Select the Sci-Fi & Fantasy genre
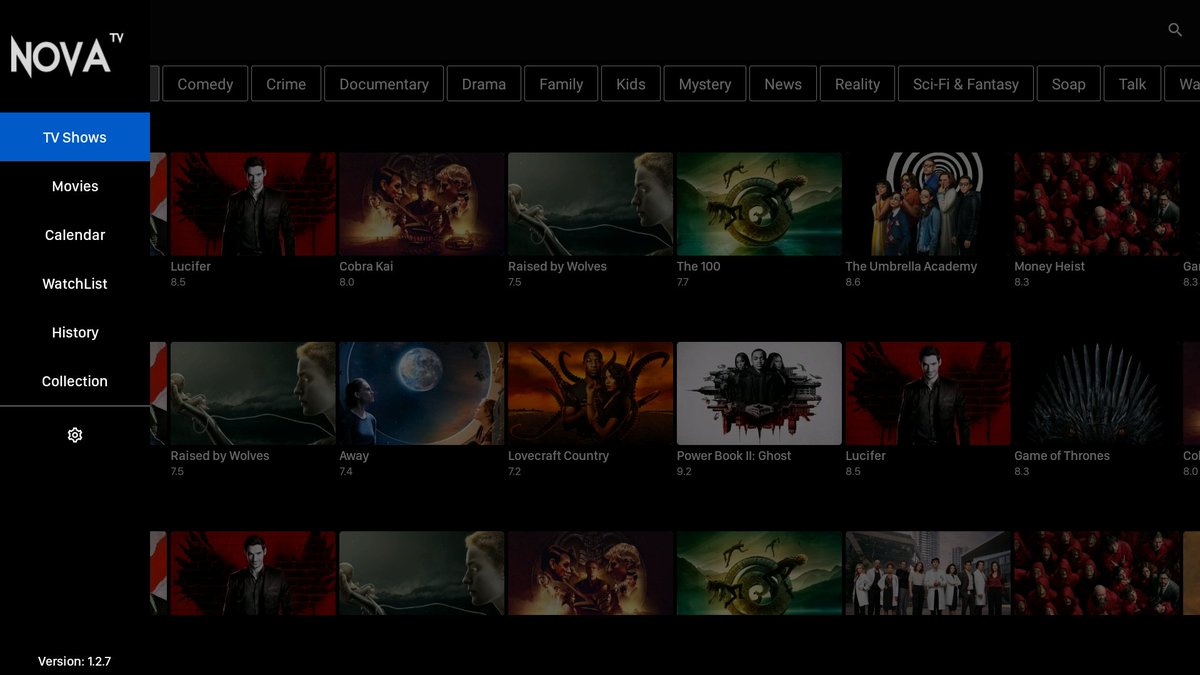The height and width of the screenshot is (675, 1200). 965,83
